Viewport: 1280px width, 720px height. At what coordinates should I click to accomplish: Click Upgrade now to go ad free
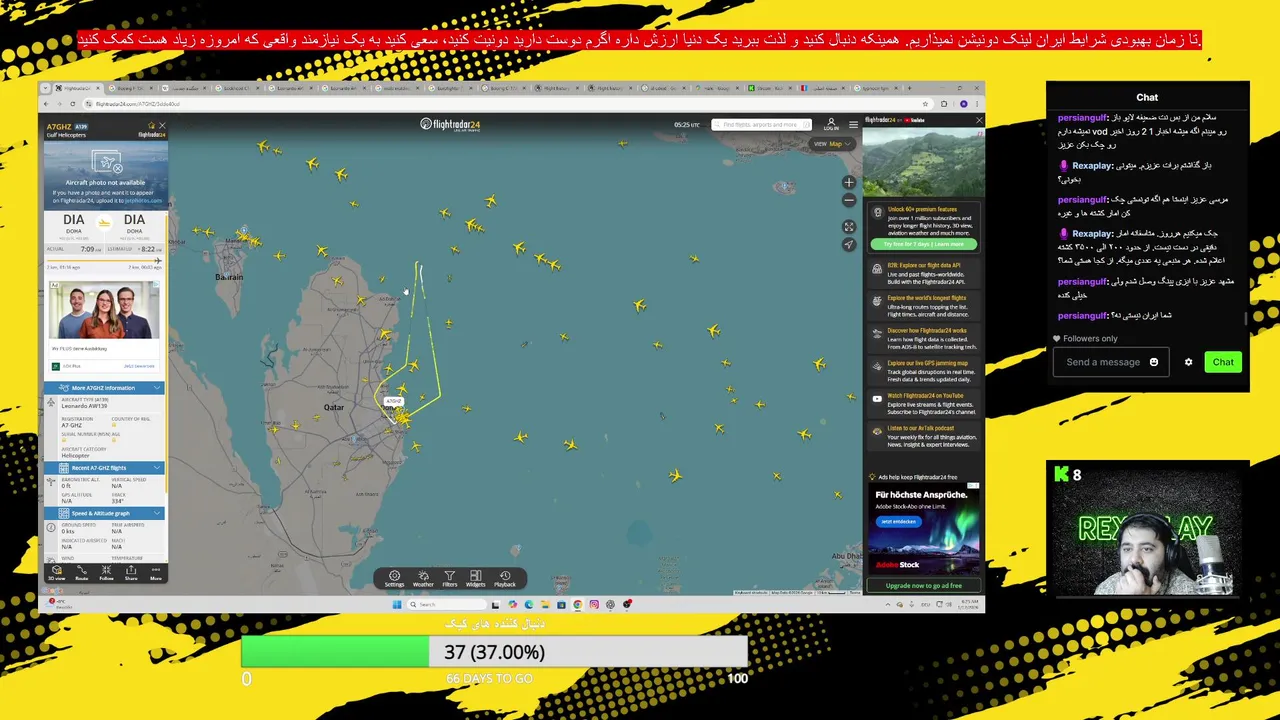923,586
